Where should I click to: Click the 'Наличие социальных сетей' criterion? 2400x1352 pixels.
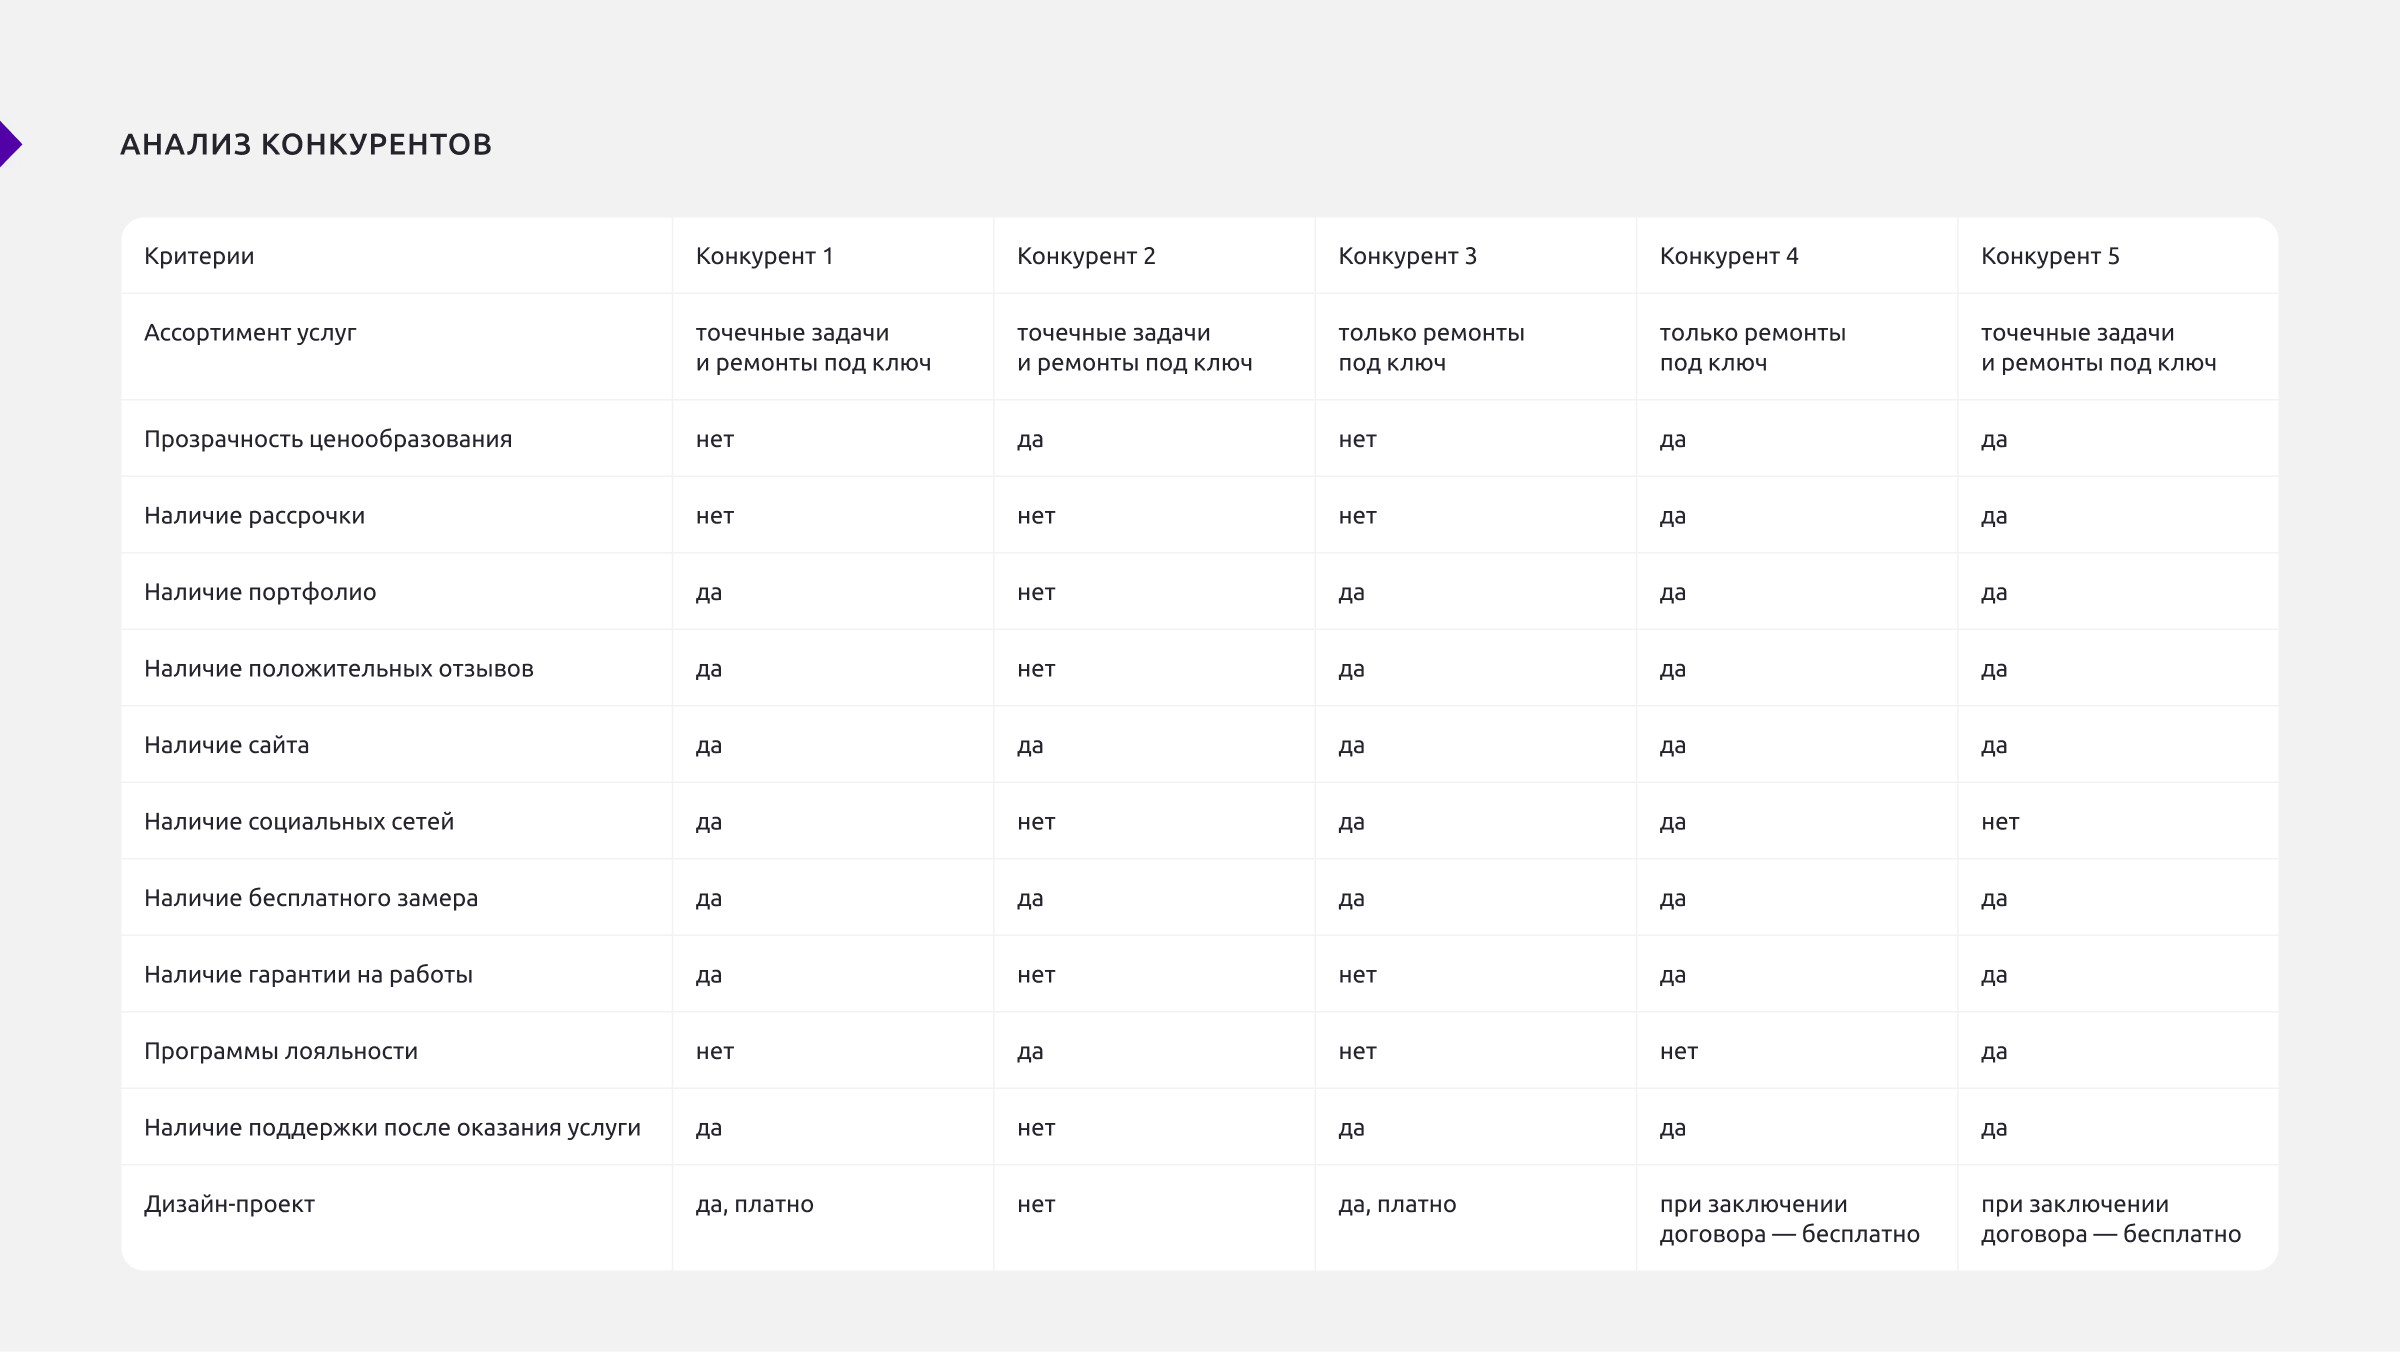(299, 822)
